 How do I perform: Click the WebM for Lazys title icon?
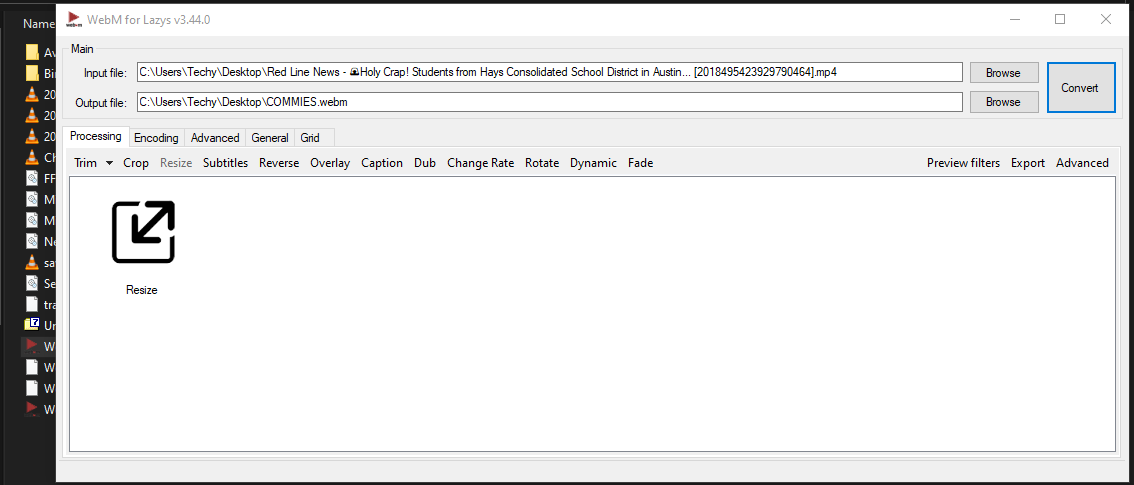[x=73, y=20]
